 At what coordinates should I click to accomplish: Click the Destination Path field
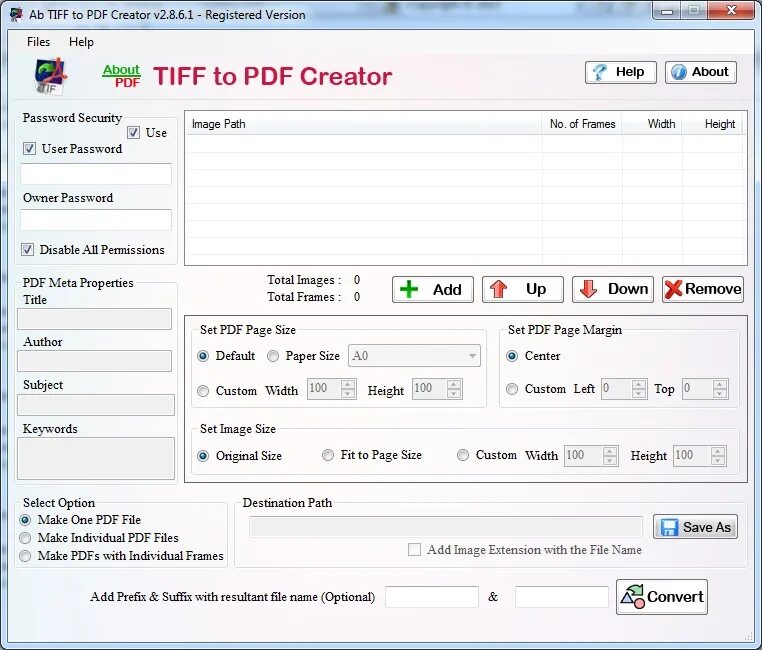(446, 527)
